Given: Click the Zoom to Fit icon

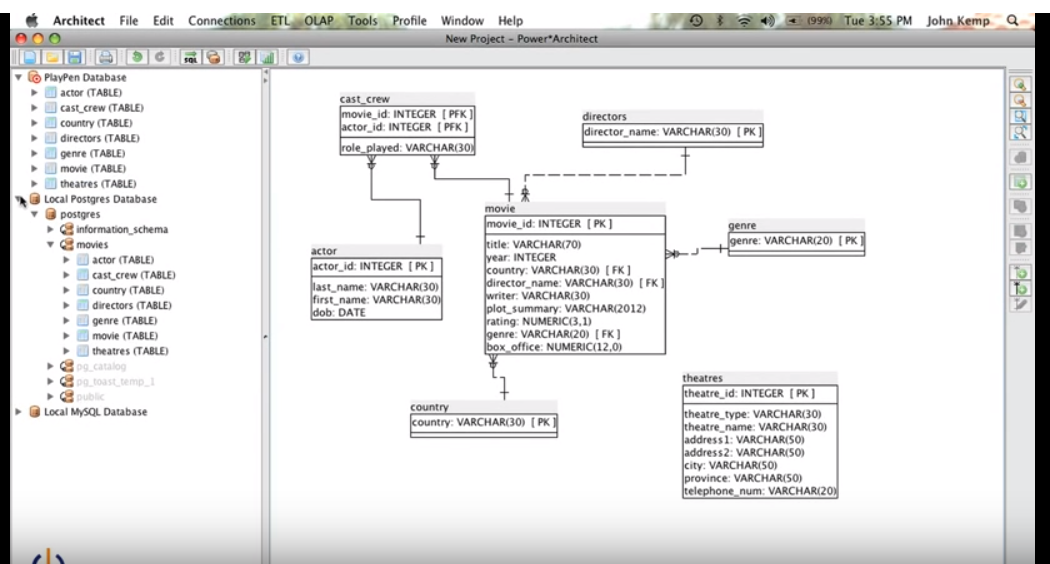Looking at the screenshot, I should [1020, 133].
